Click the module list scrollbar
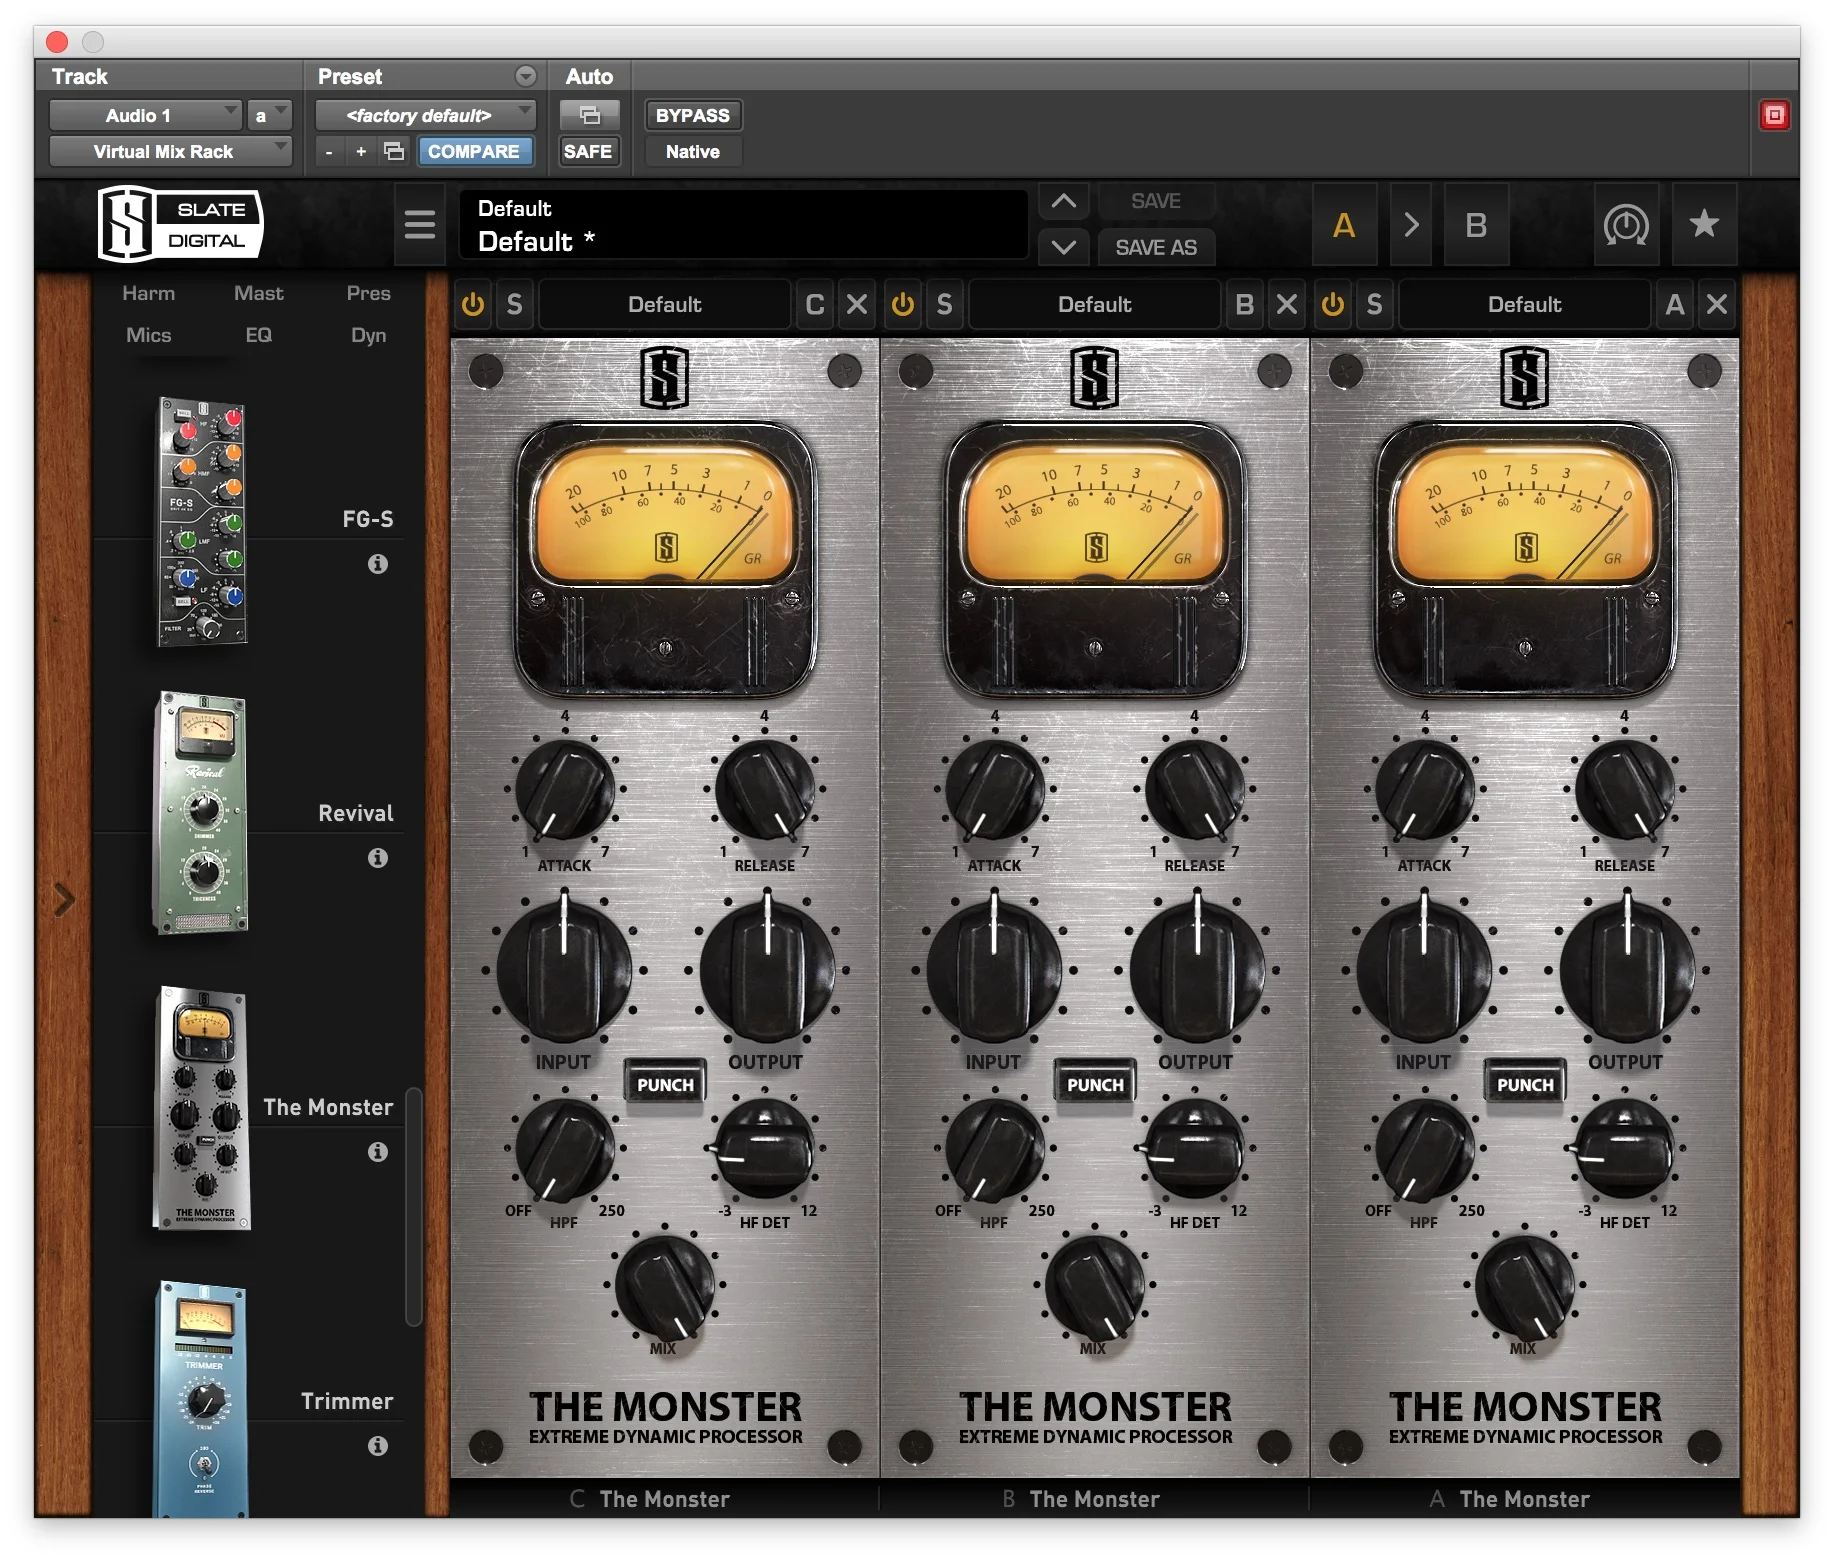1834x1560 pixels. click(x=413, y=1207)
